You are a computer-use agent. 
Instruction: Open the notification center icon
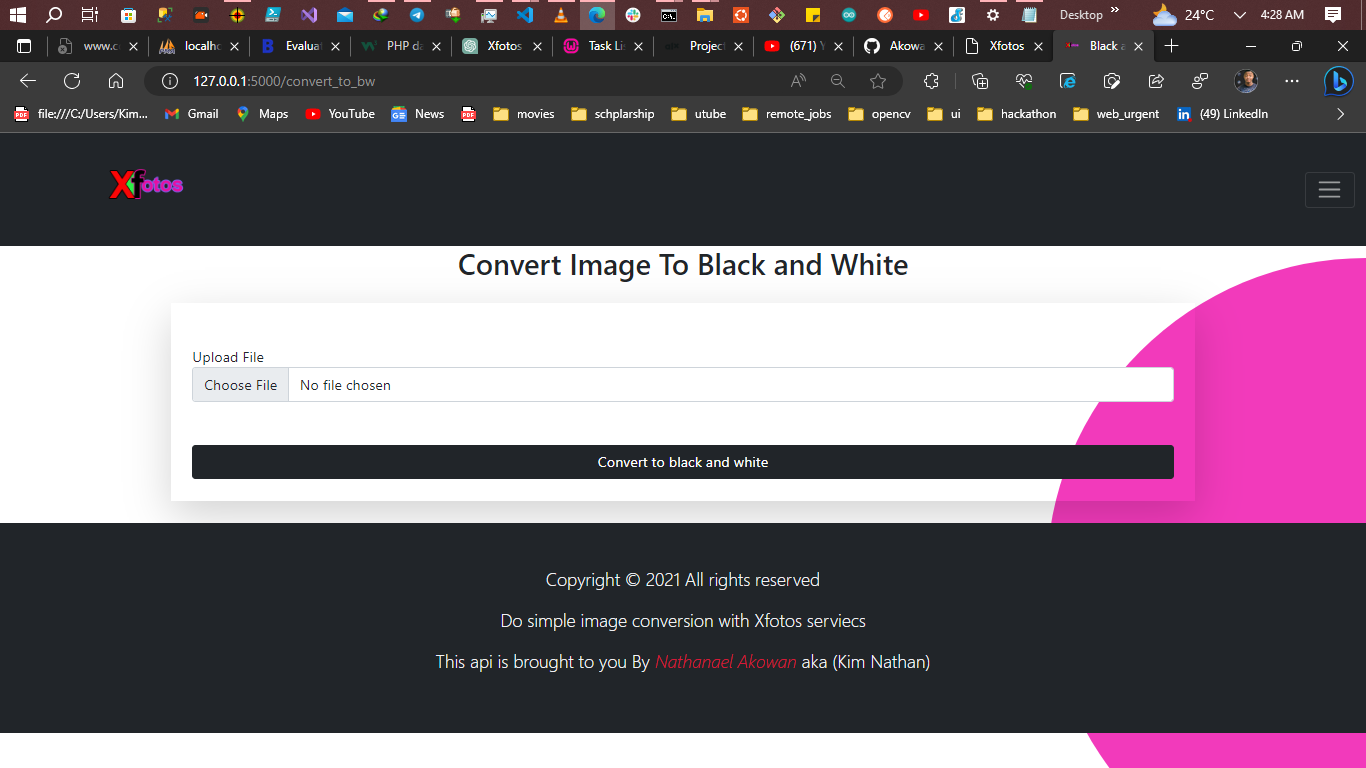pos(1332,15)
